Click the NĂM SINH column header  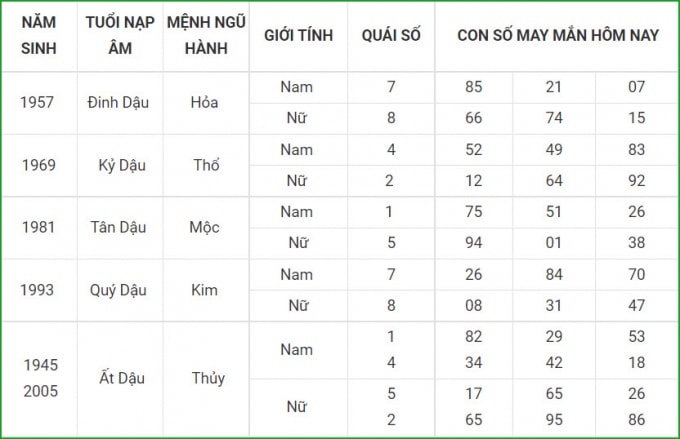coord(39,35)
